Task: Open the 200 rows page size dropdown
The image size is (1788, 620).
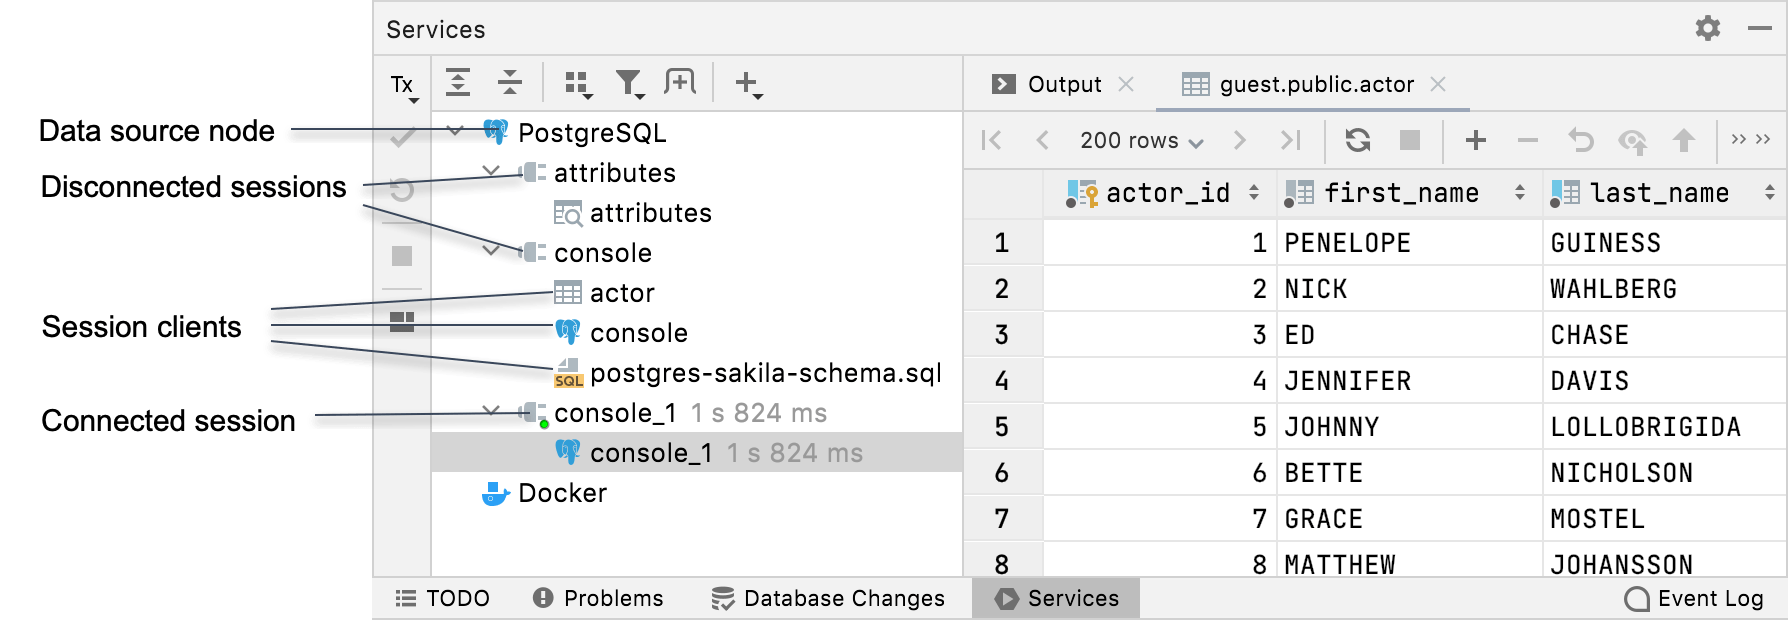Action: tap(1140, 141)
